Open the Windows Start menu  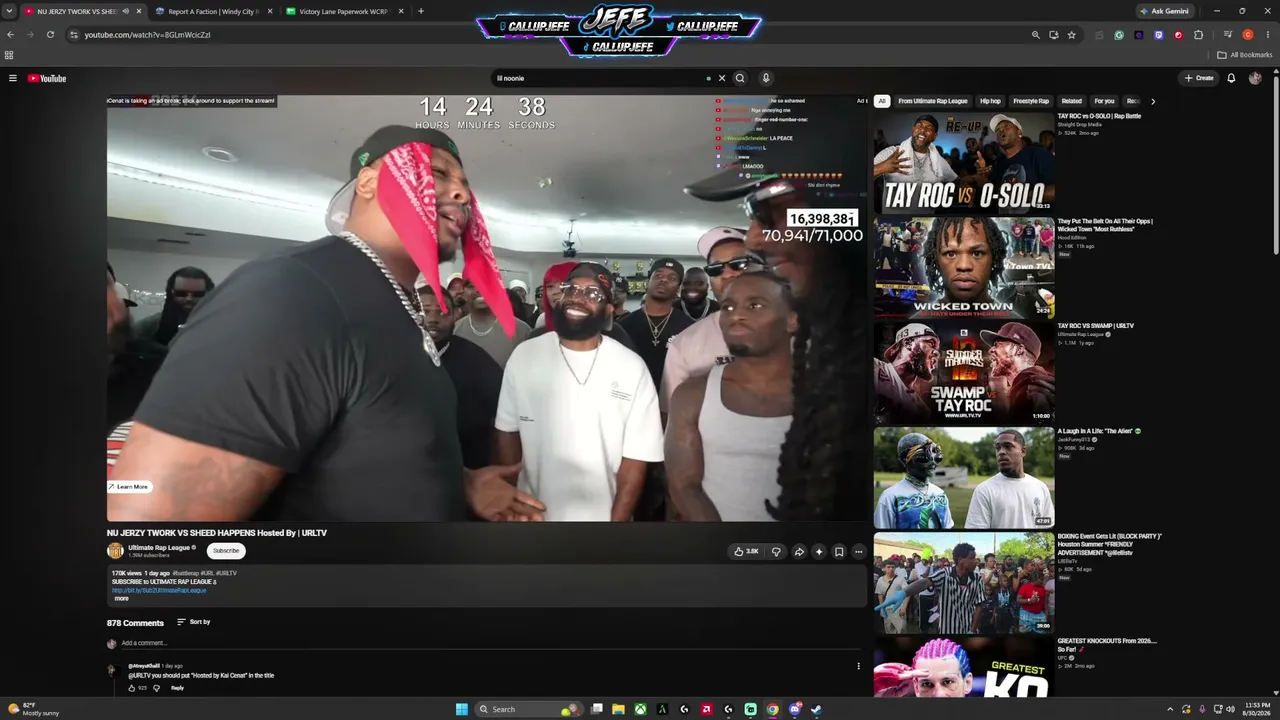461,709
